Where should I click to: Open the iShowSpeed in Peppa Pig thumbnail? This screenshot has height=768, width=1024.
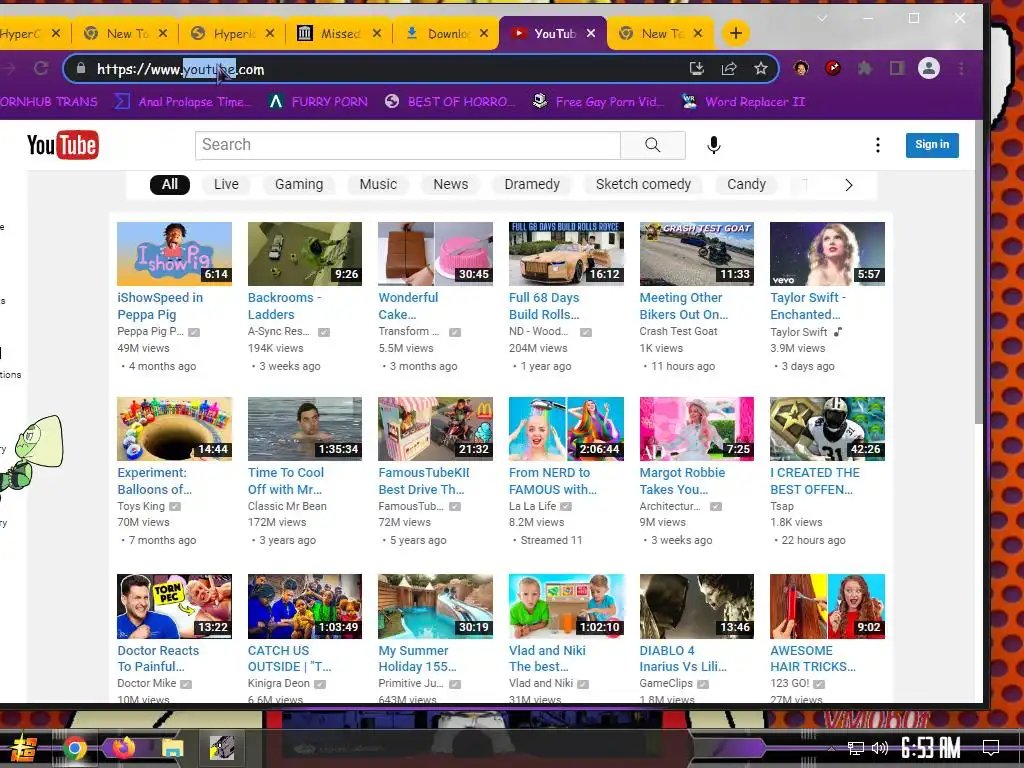(x=174, y=253)
